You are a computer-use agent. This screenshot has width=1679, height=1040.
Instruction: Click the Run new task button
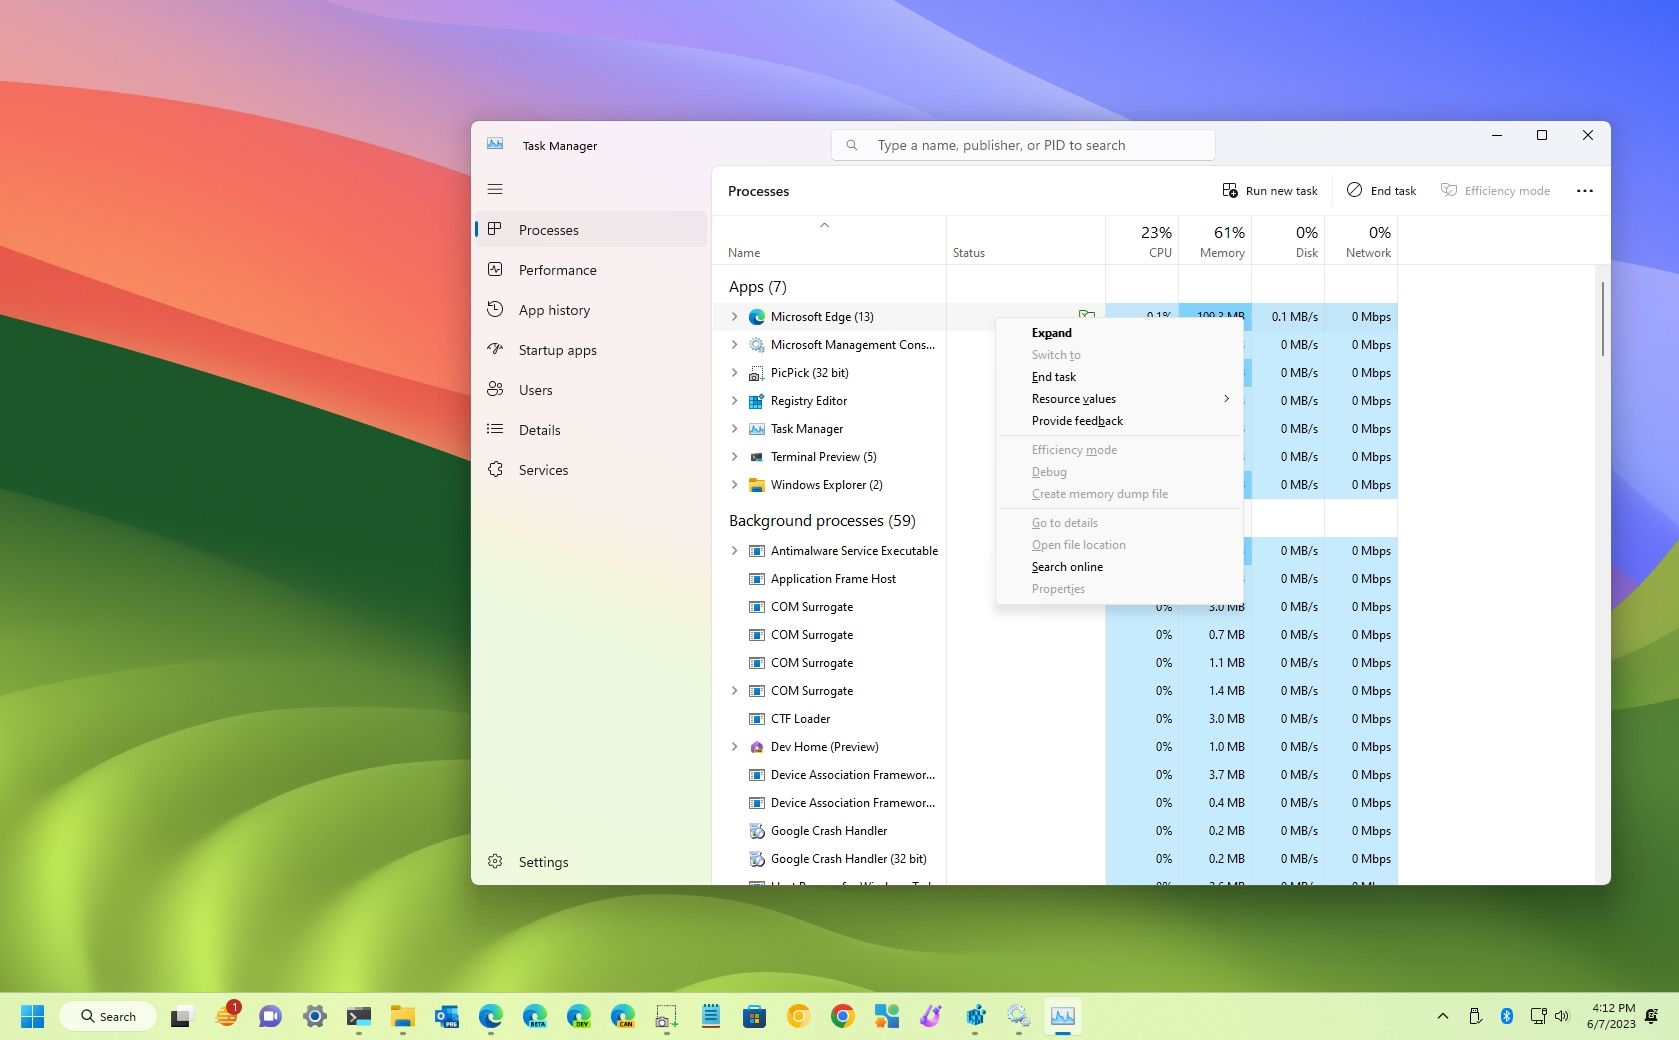pos(1270,190)
